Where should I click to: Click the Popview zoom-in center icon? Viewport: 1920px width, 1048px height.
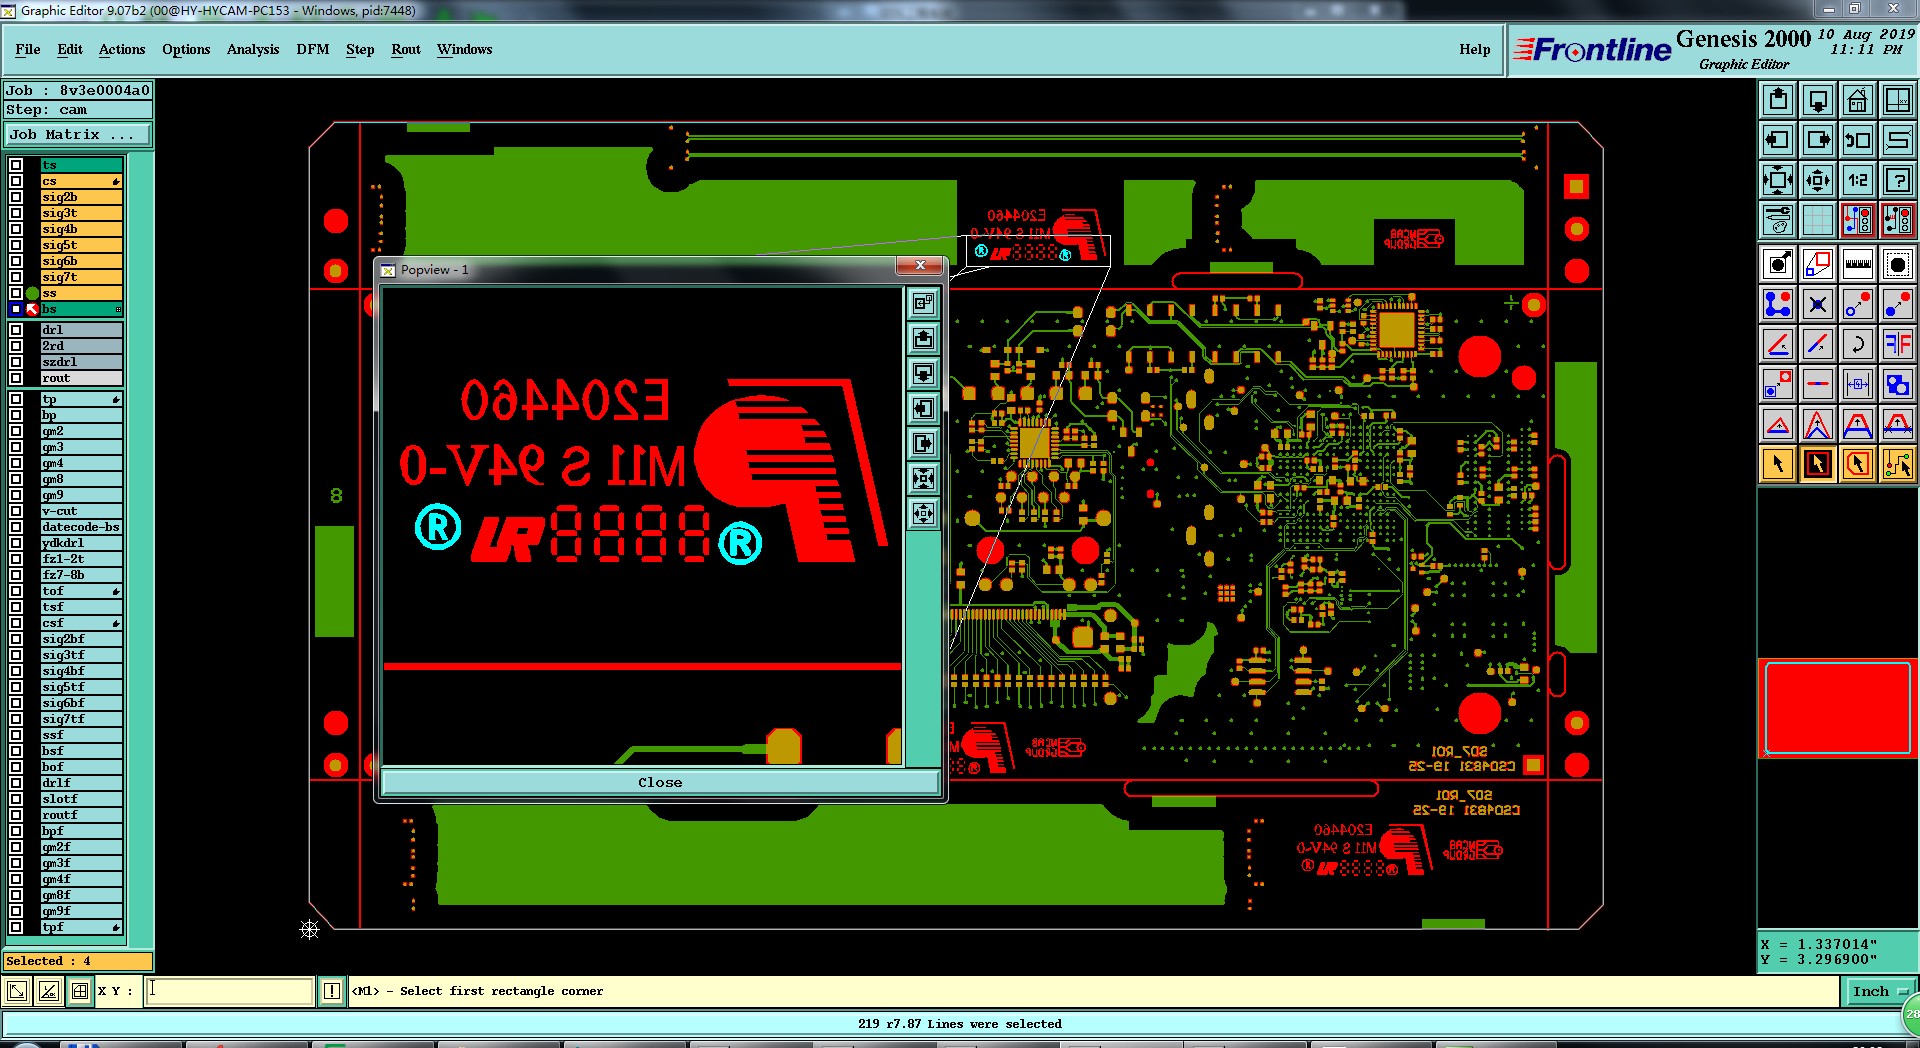(923, 479)
